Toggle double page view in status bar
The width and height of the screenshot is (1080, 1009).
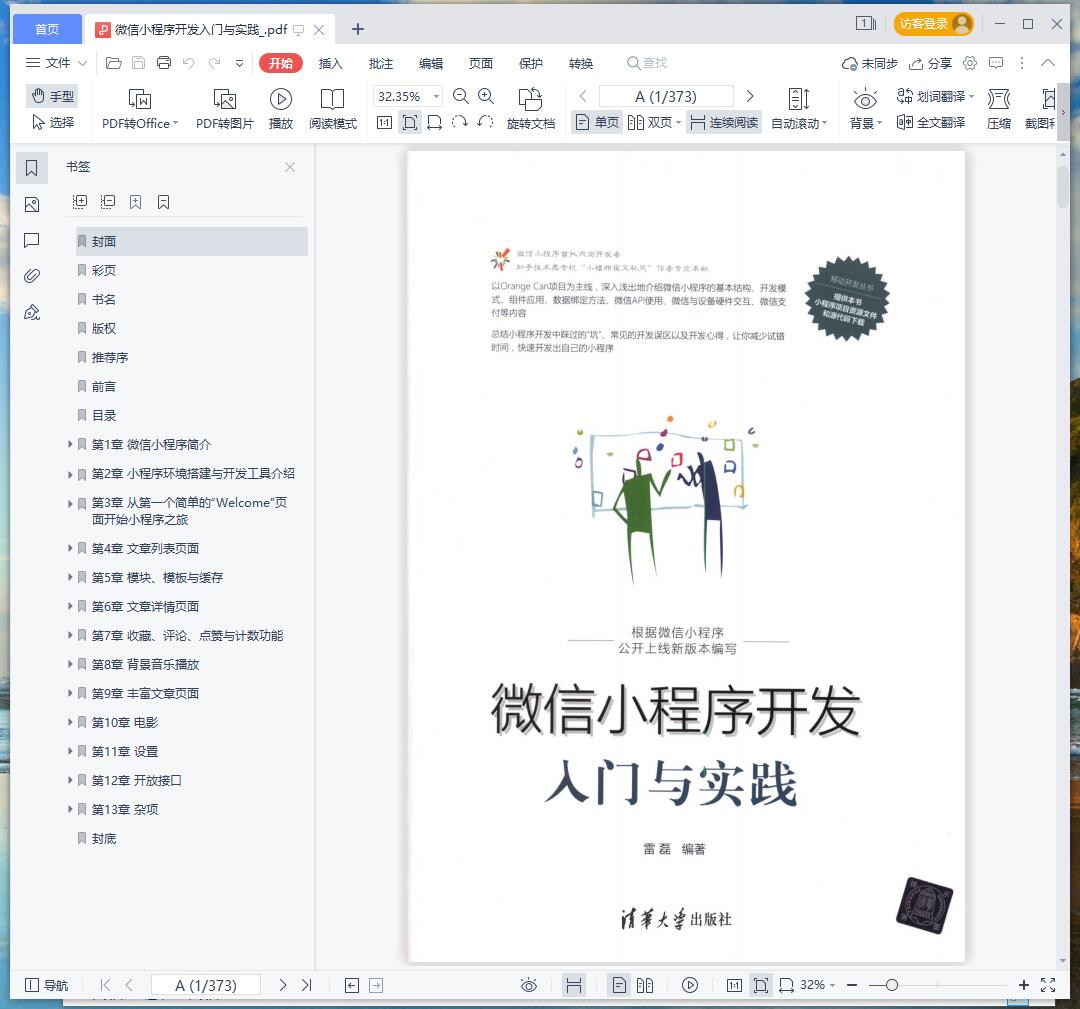[645, 985]
